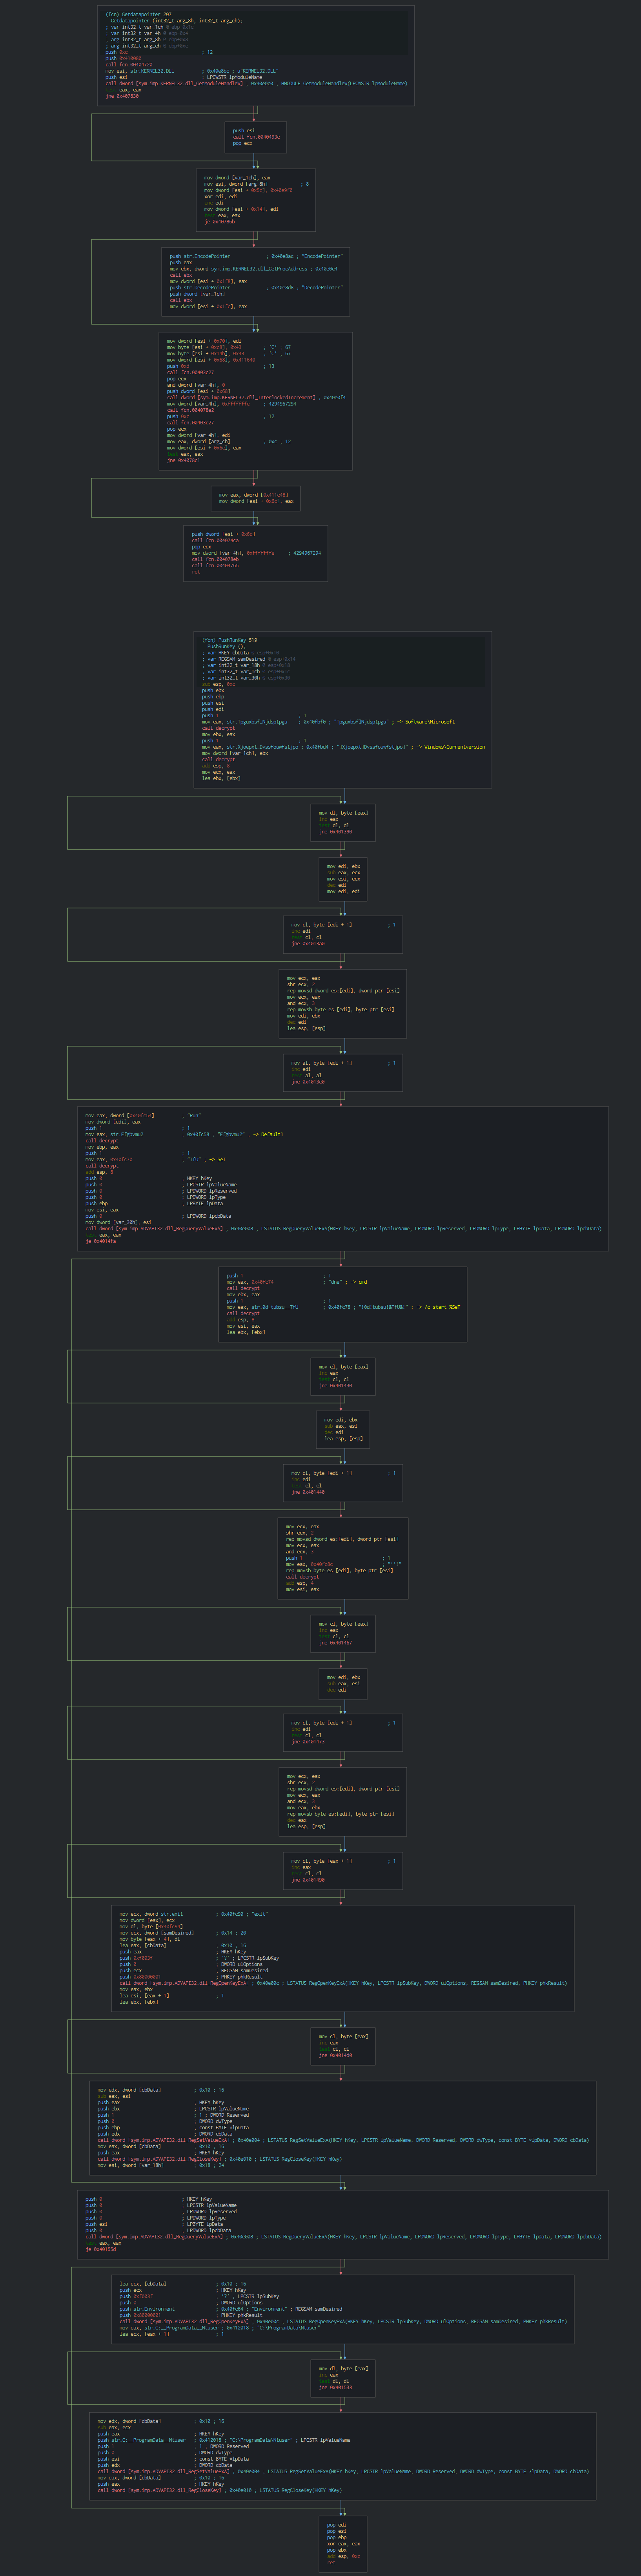Click "mov dword [esi + 0x1f8], eax"

click(208, 281)
